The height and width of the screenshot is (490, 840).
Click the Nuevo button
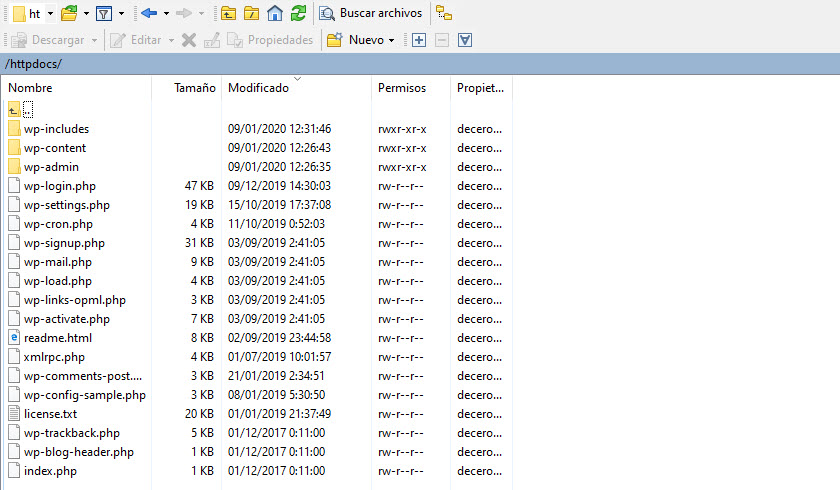click(356, 40)
